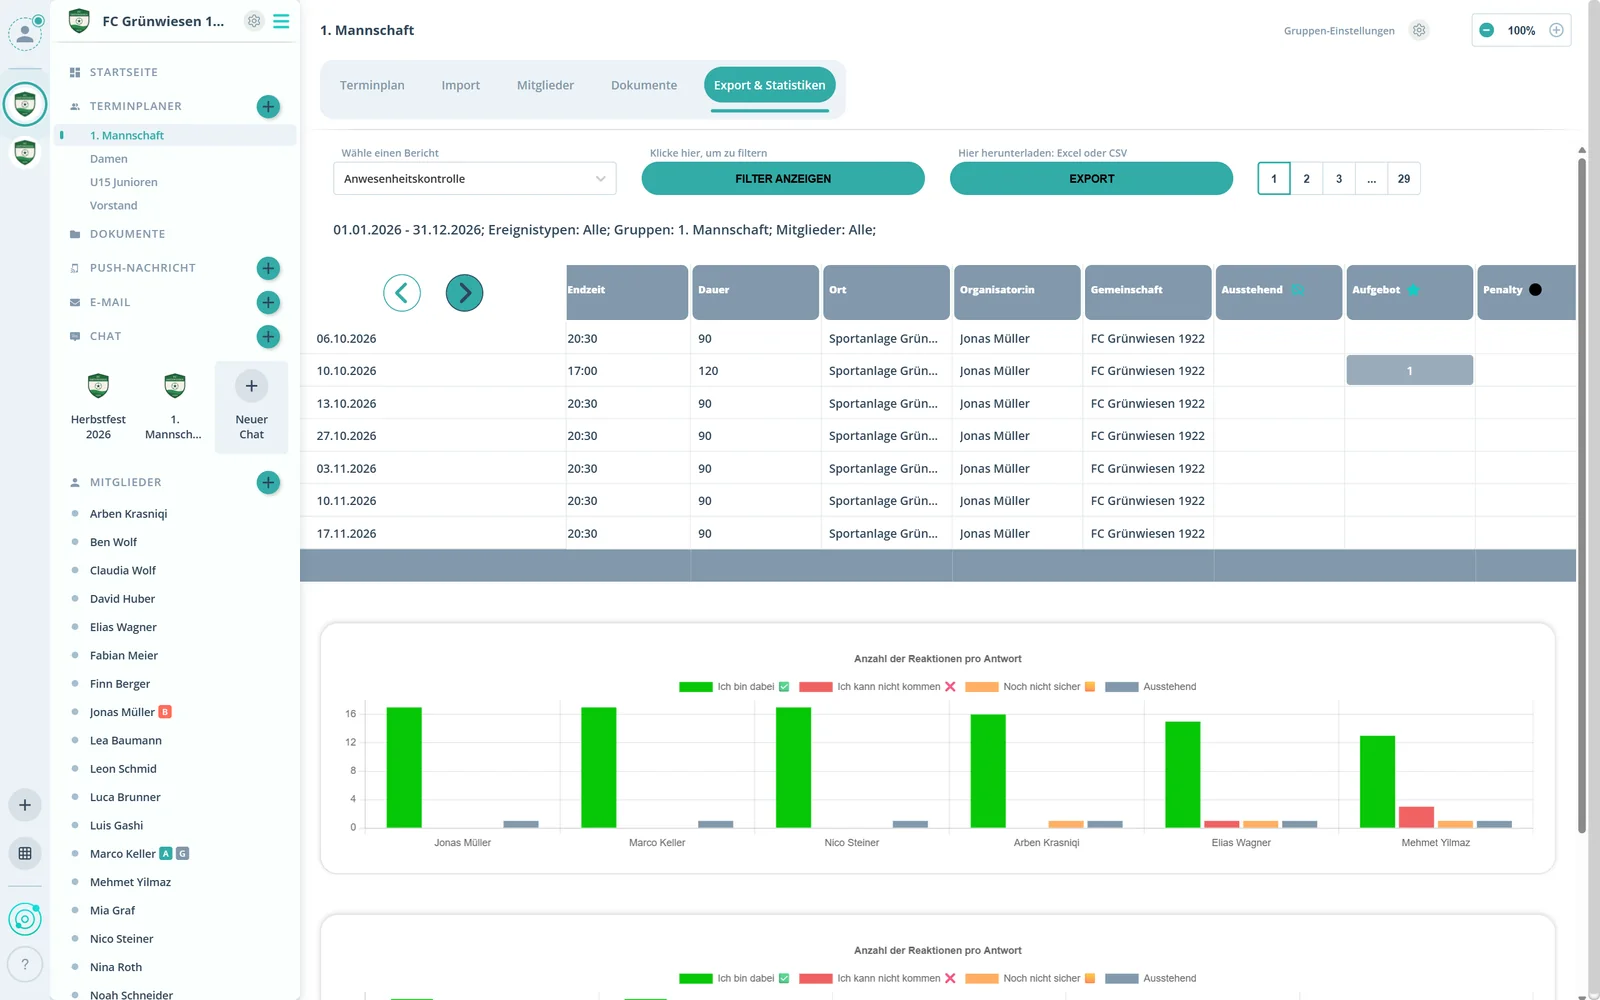Click the EXPORT button

tap(1091, 178)
